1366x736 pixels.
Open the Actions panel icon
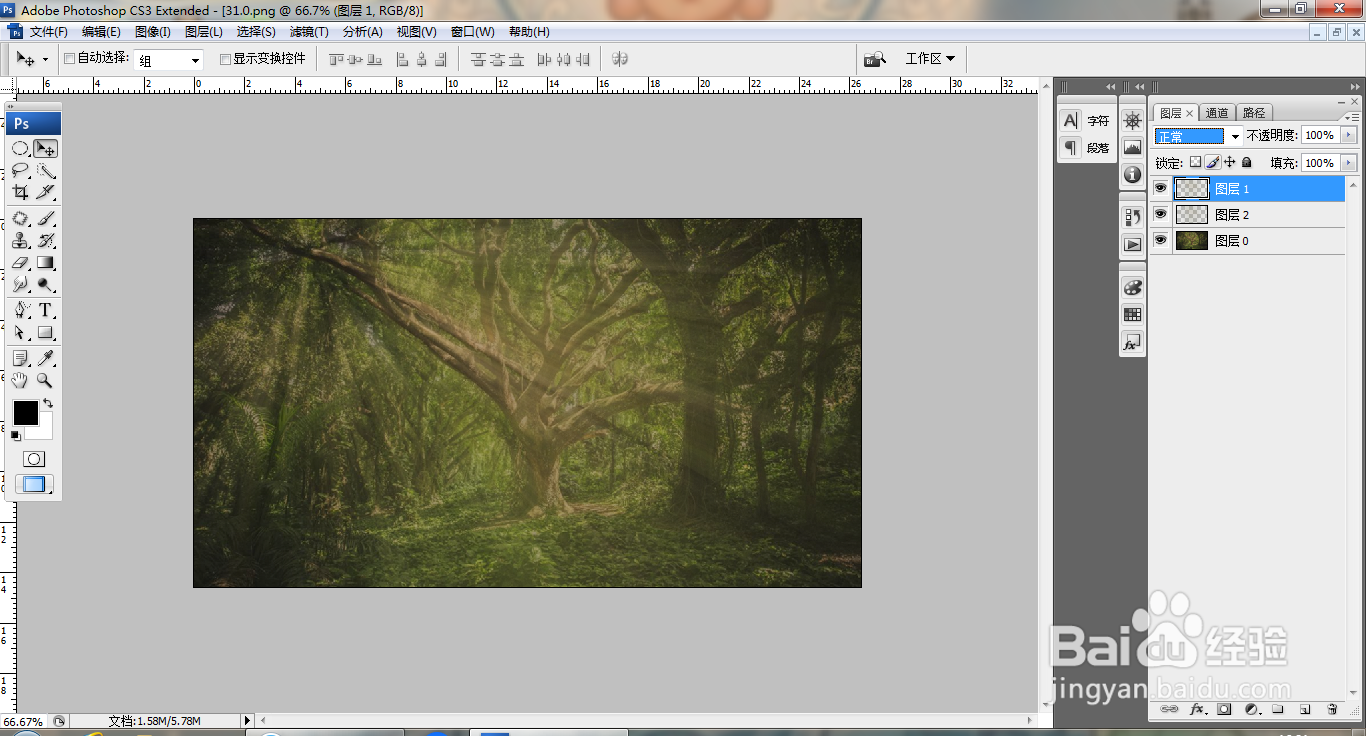1132,243
